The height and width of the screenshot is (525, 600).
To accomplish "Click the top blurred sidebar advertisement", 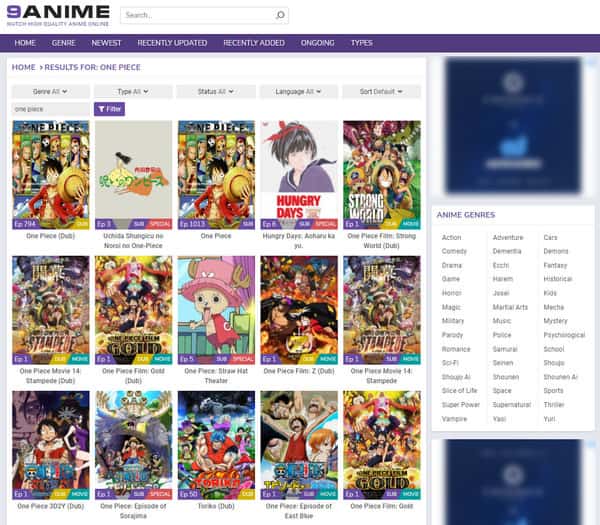I will pos(513,126).
